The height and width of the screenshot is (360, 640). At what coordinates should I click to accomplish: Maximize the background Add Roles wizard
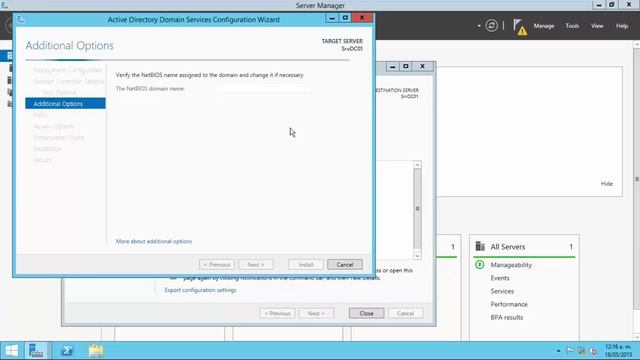[x=406, y=67]
